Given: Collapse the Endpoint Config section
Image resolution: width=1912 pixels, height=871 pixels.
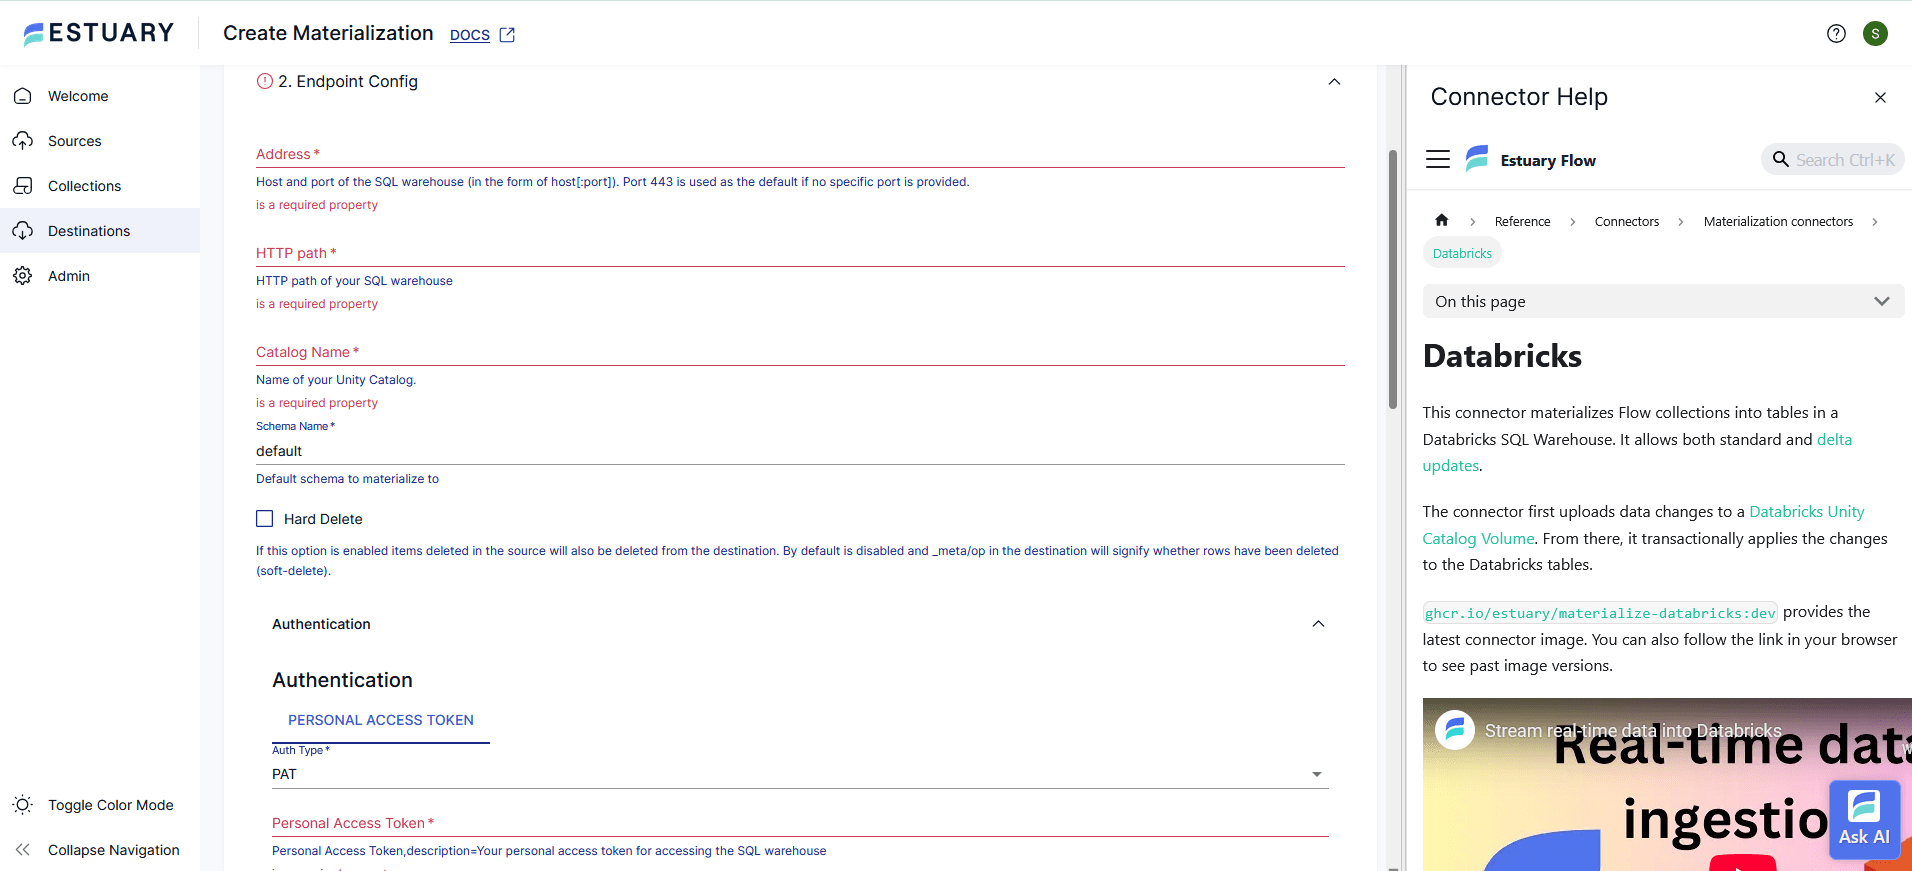Looking at the screenshot, I should [x=1334, y=82].
